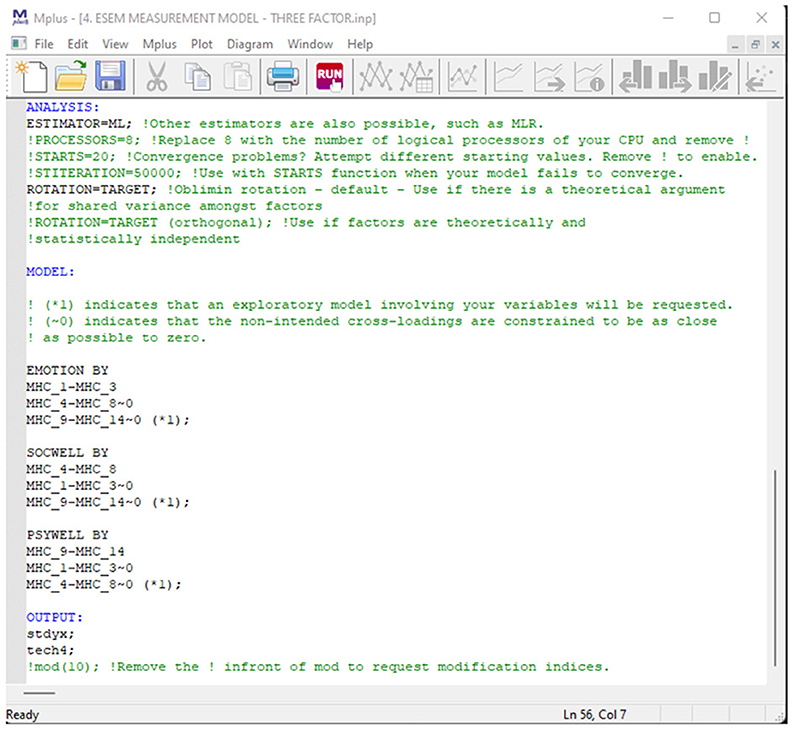Click the bar chart with pencil icon
The height and width of the screenshot is (730, 794).
point(714,76)
